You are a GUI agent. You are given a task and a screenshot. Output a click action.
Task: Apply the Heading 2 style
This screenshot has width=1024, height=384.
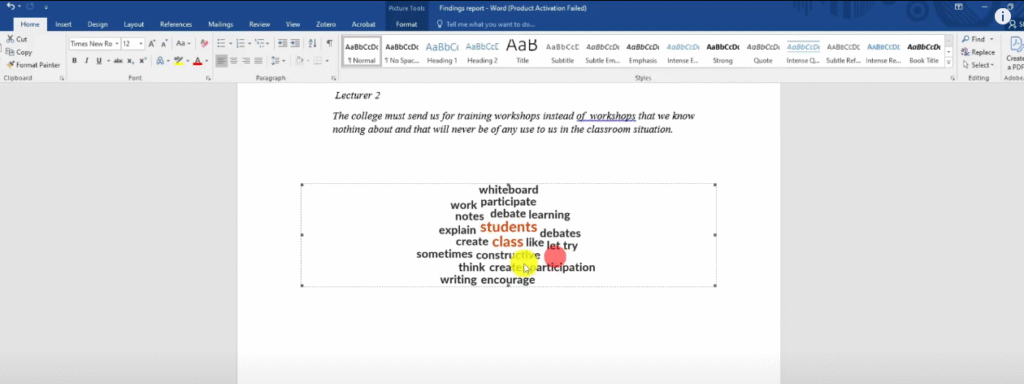(482, 52)
